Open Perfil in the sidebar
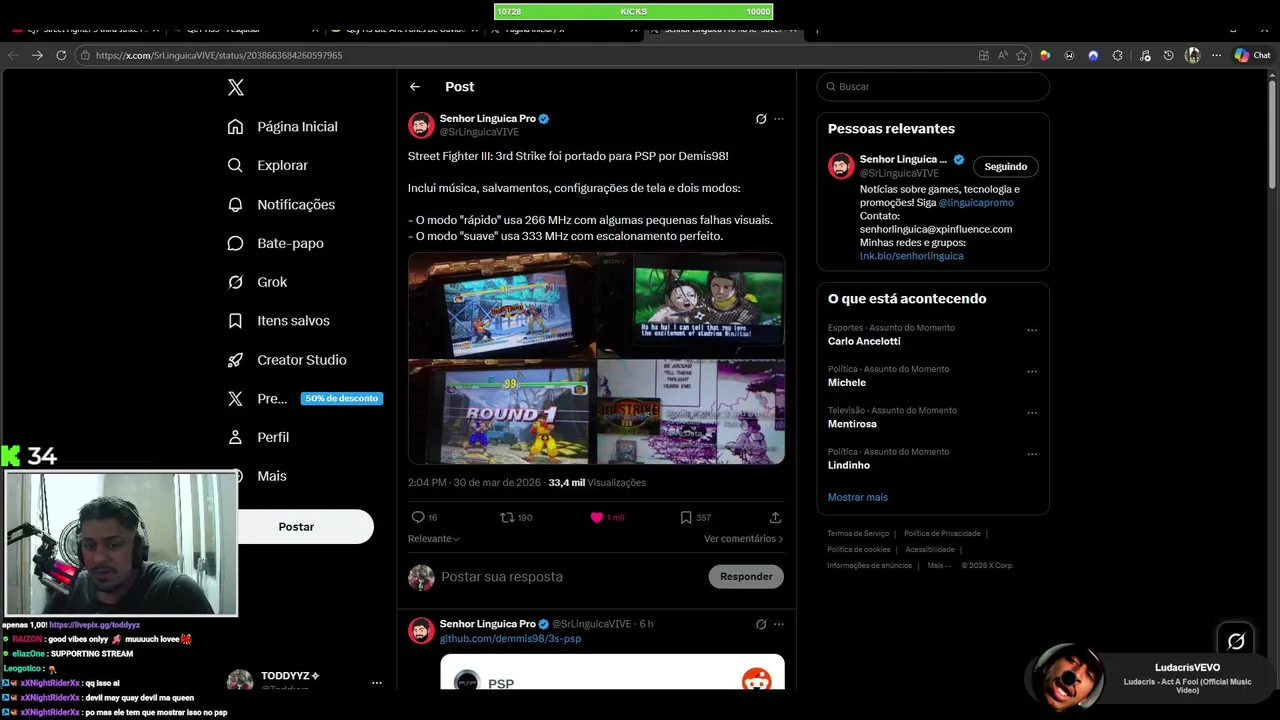Screen dimensions: 1280x720 pyautogui.click(x=259, y=438)
